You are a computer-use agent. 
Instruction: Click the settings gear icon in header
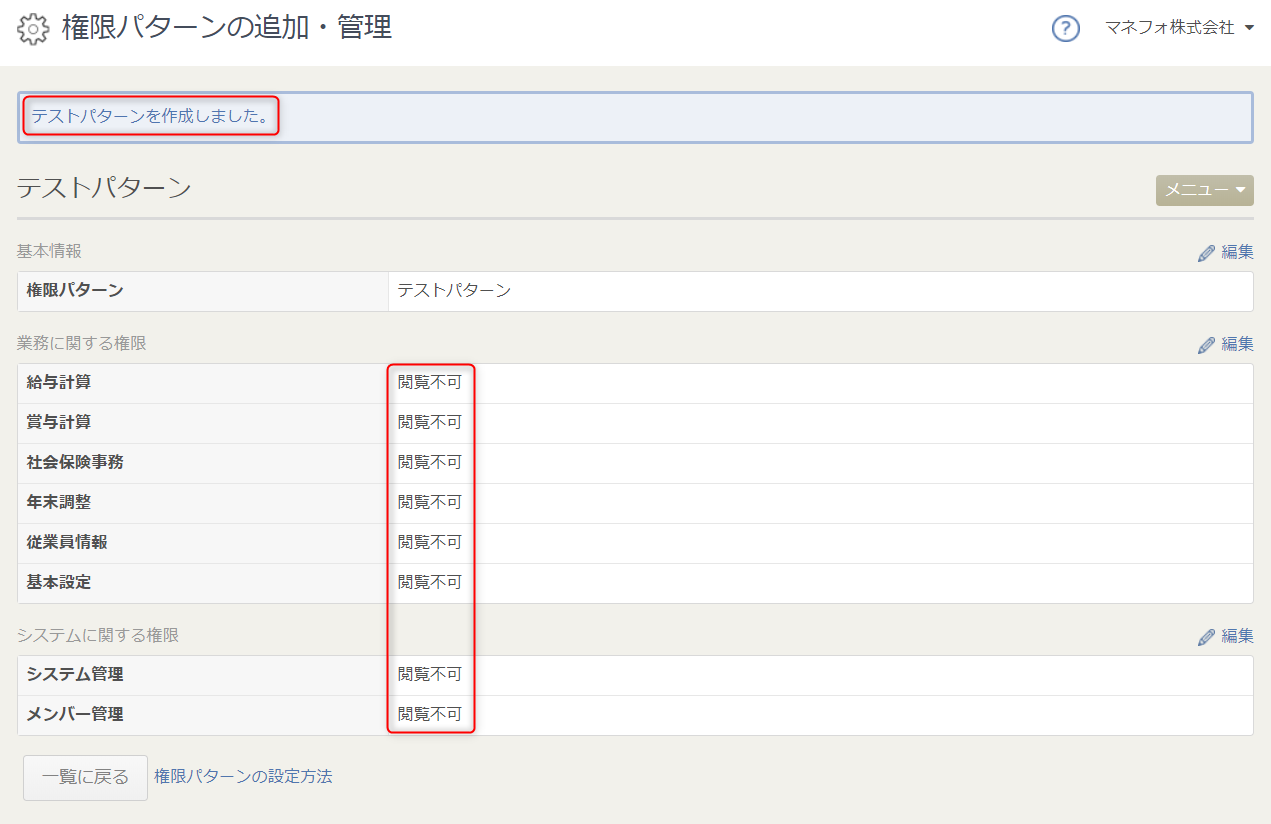[34, 29]
